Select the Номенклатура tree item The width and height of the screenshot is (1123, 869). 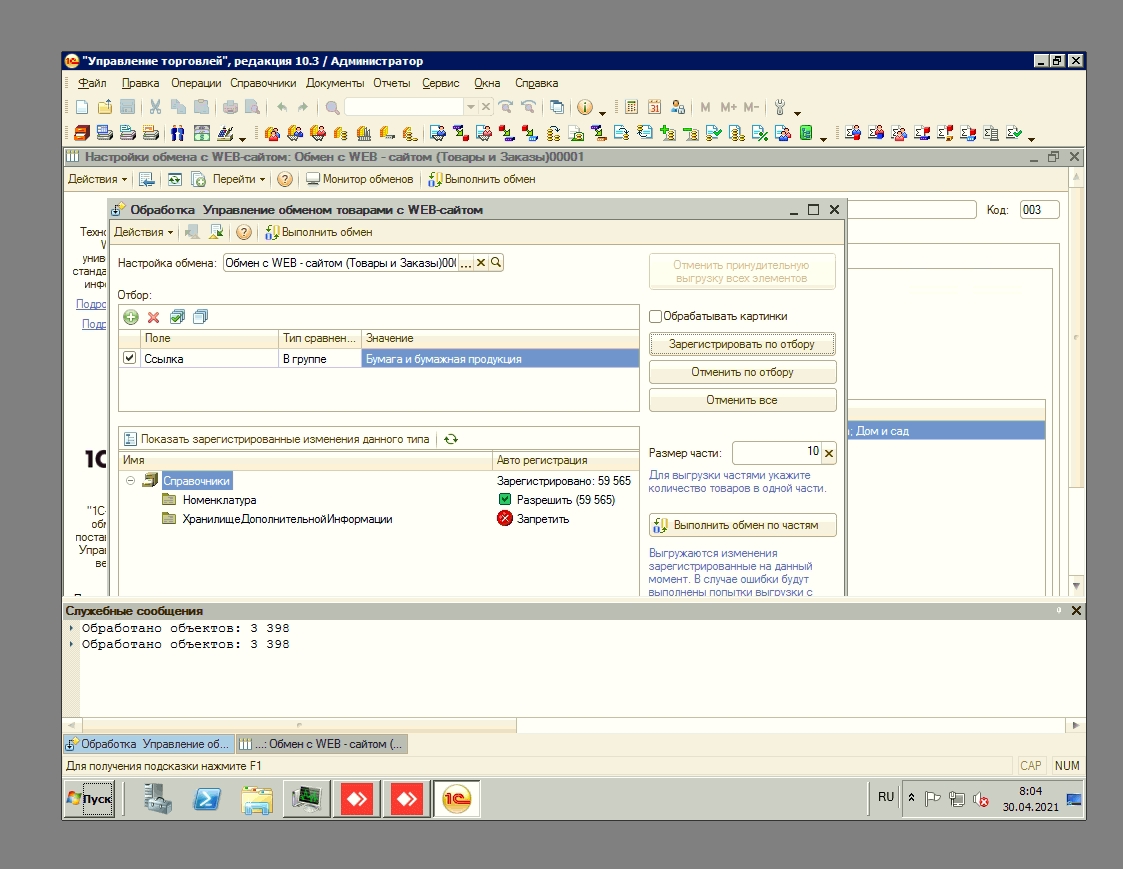[x=219, y=500]
